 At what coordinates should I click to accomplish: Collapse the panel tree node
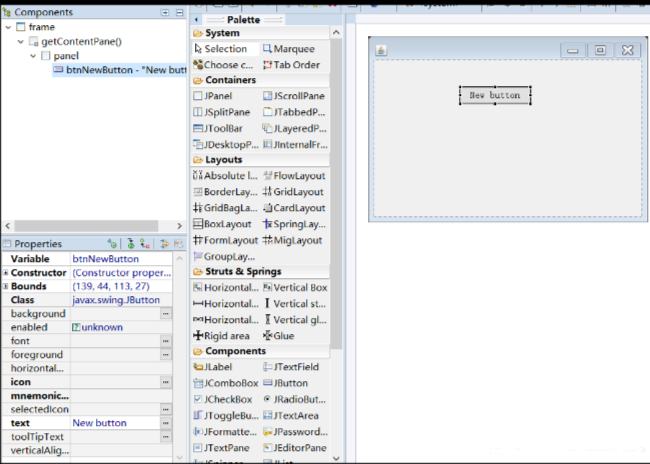click(x=33, y=56)
